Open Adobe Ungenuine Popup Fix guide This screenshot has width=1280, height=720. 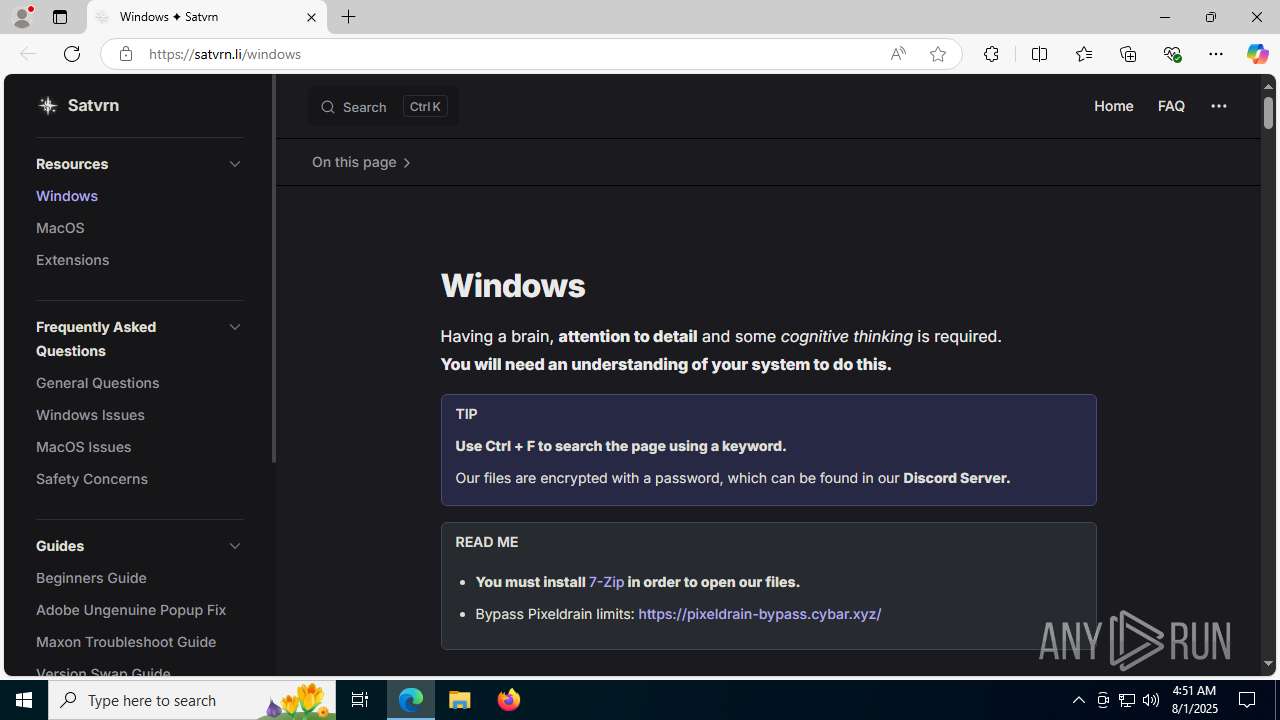tap(131, 610)
